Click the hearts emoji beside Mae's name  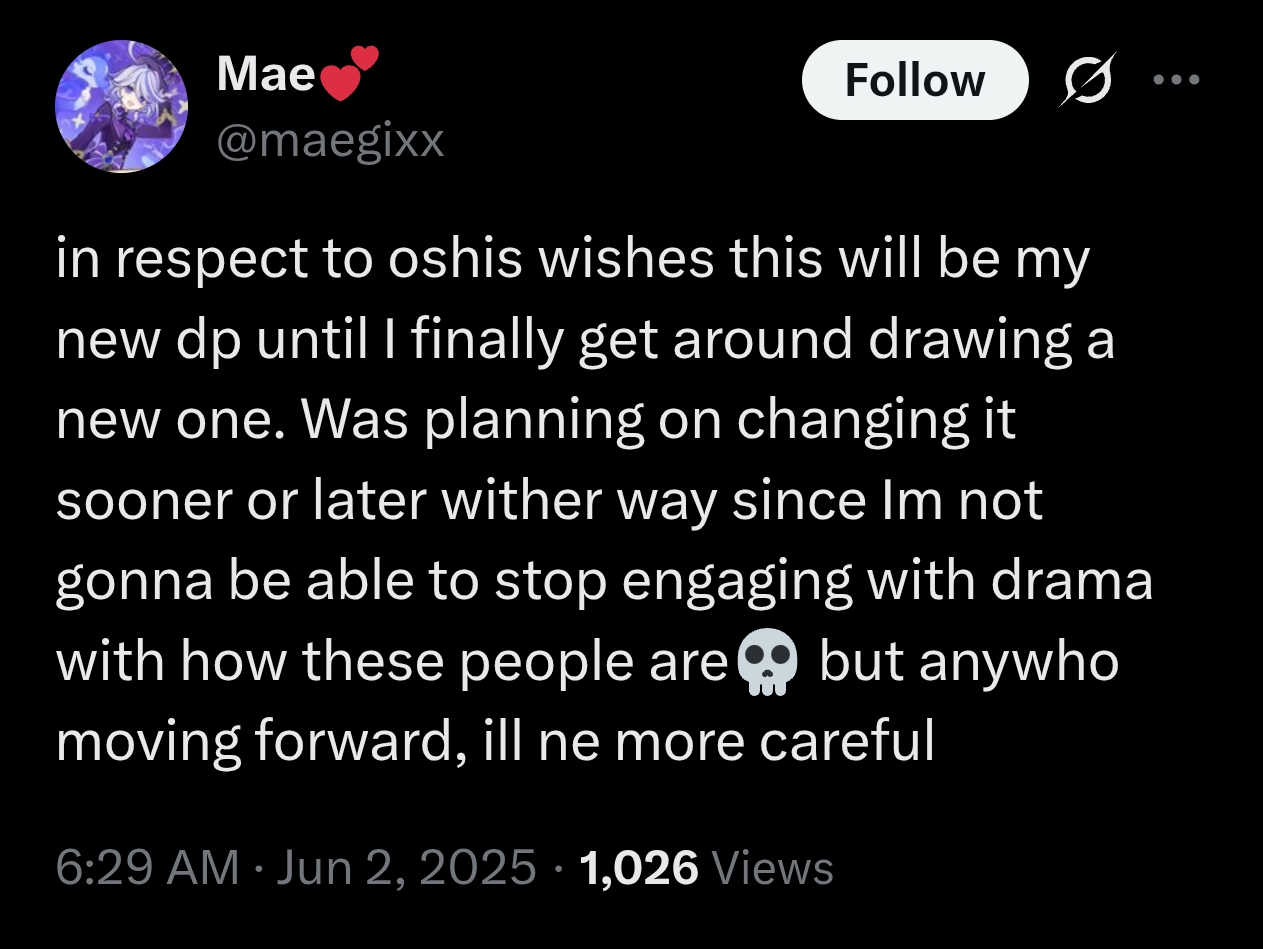(x=350, y=74)
